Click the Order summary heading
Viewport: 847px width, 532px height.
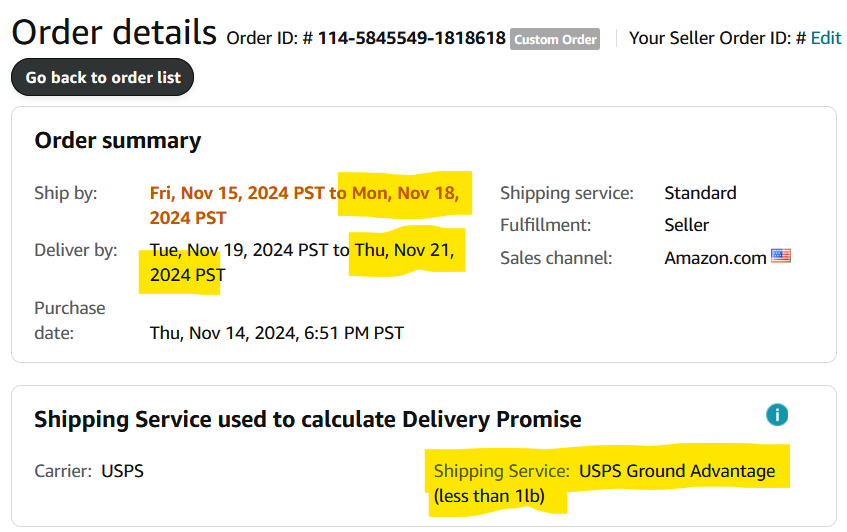118,140
